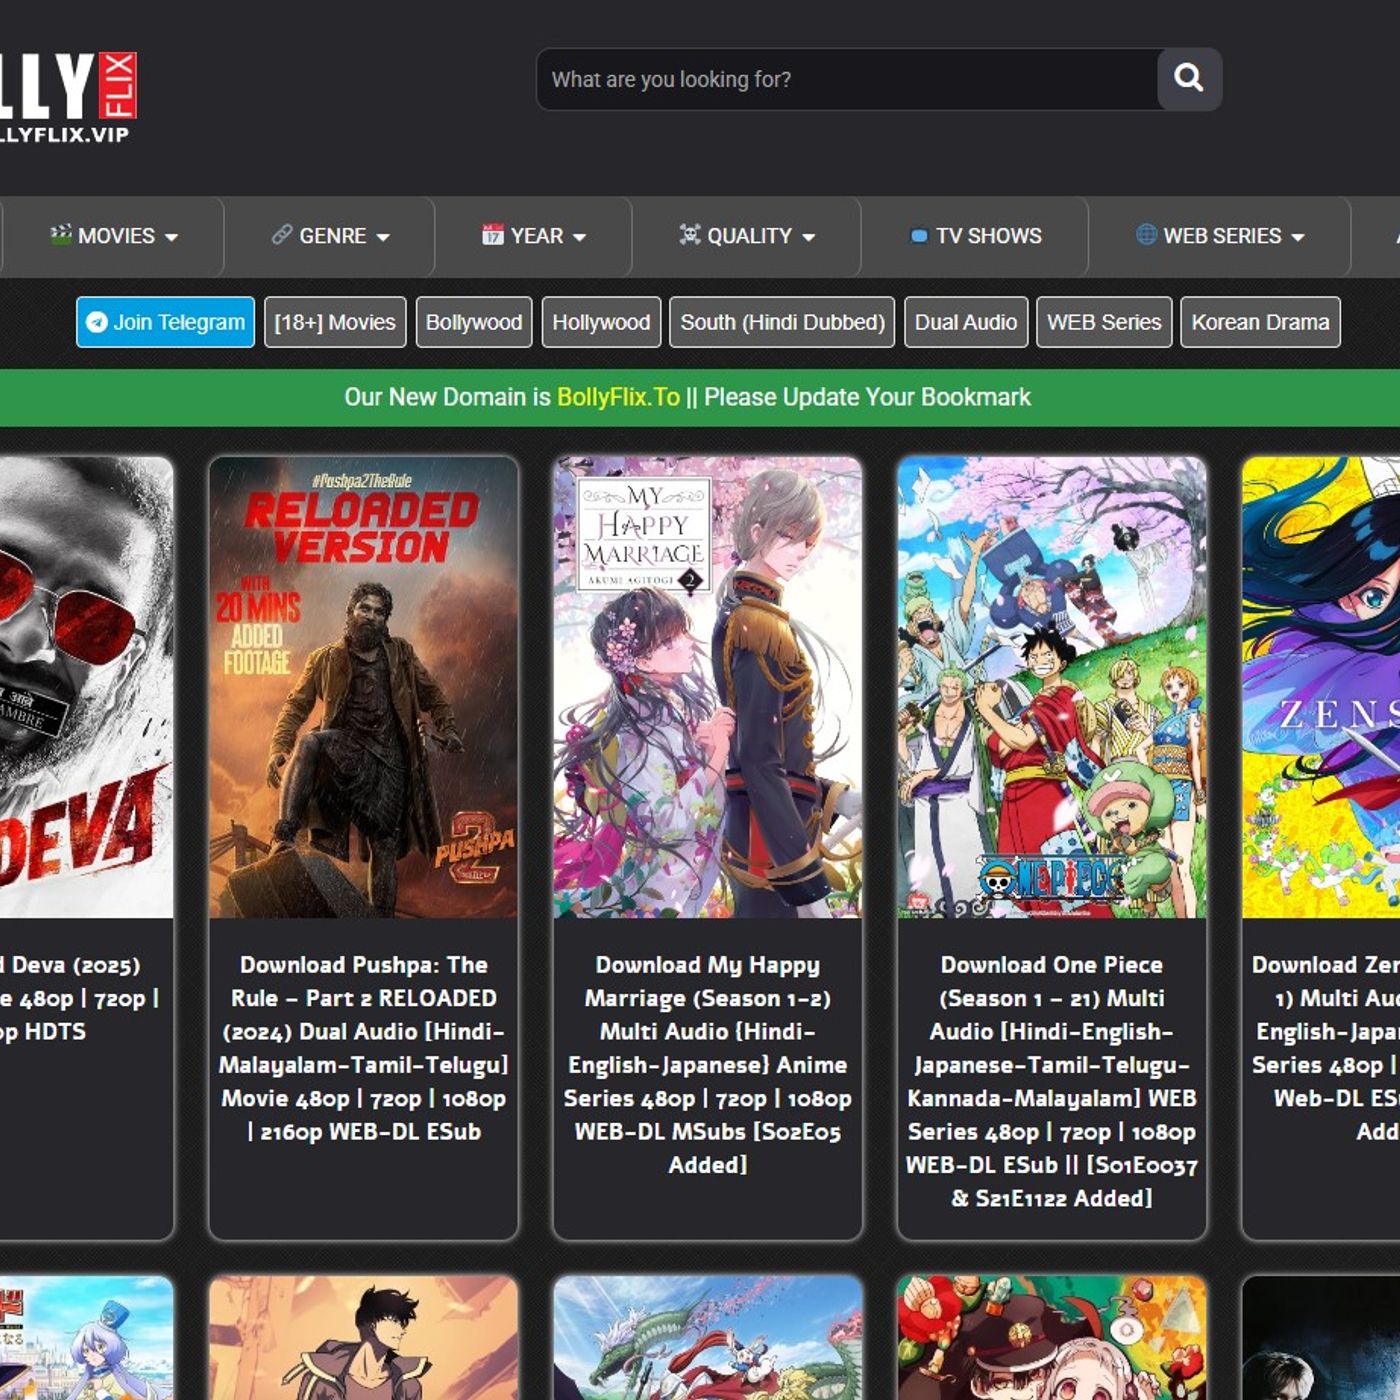Open second-row dark poster below Zenshu card
This screenshot has height=1400, width=1400.
[1321, 1338]
